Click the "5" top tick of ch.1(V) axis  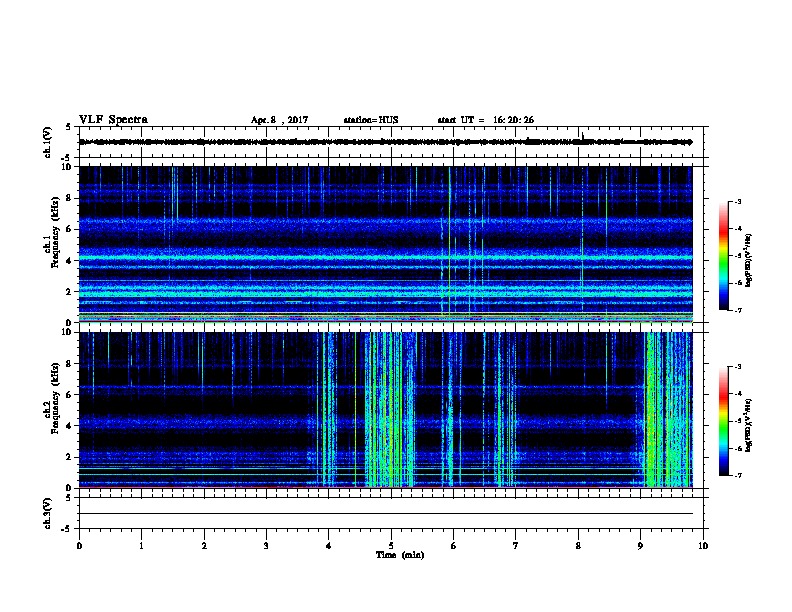69,127
